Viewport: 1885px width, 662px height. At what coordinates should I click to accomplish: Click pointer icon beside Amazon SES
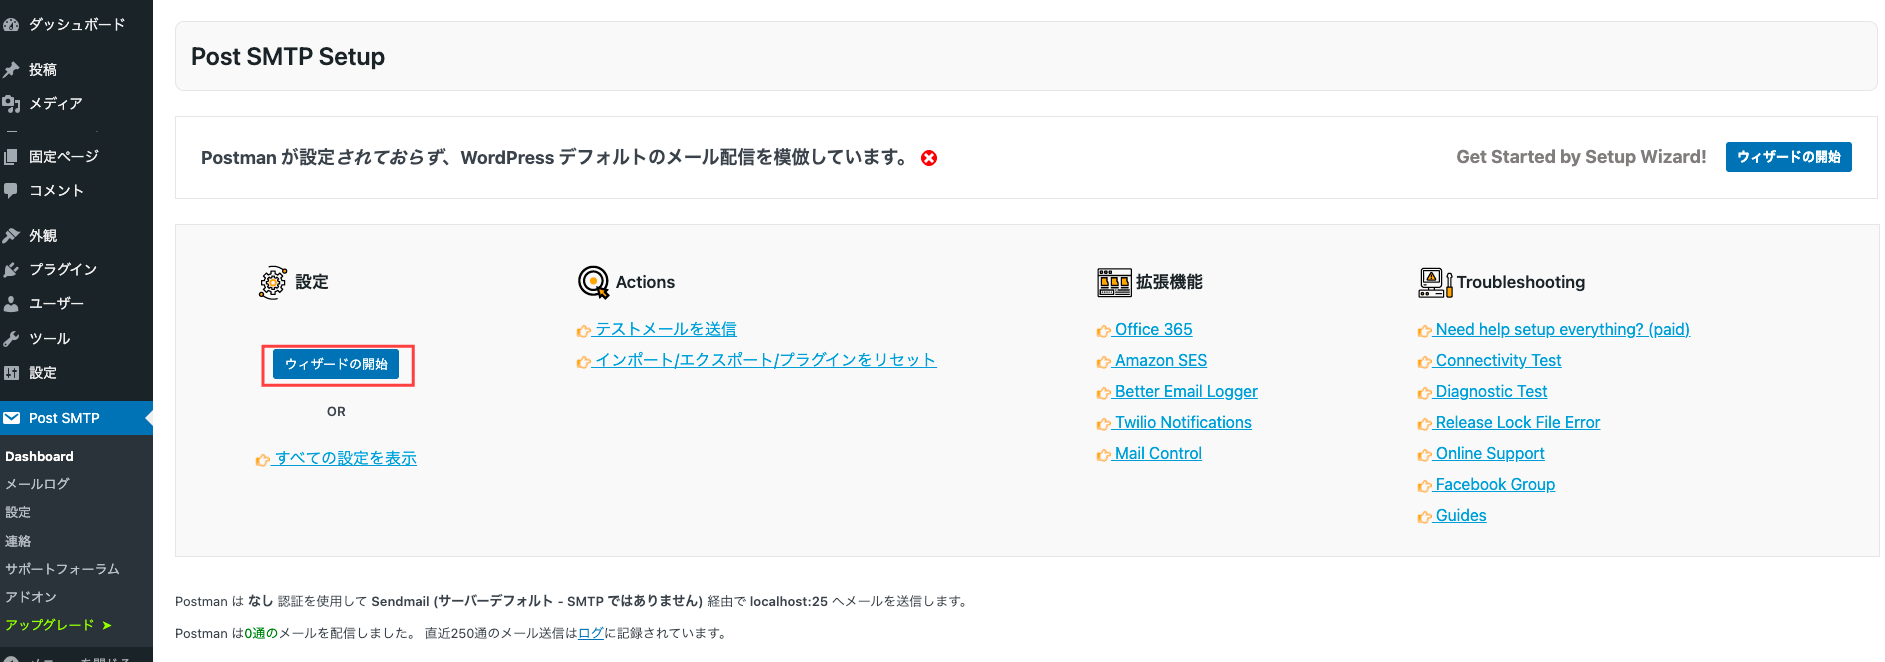(1104, 362)
